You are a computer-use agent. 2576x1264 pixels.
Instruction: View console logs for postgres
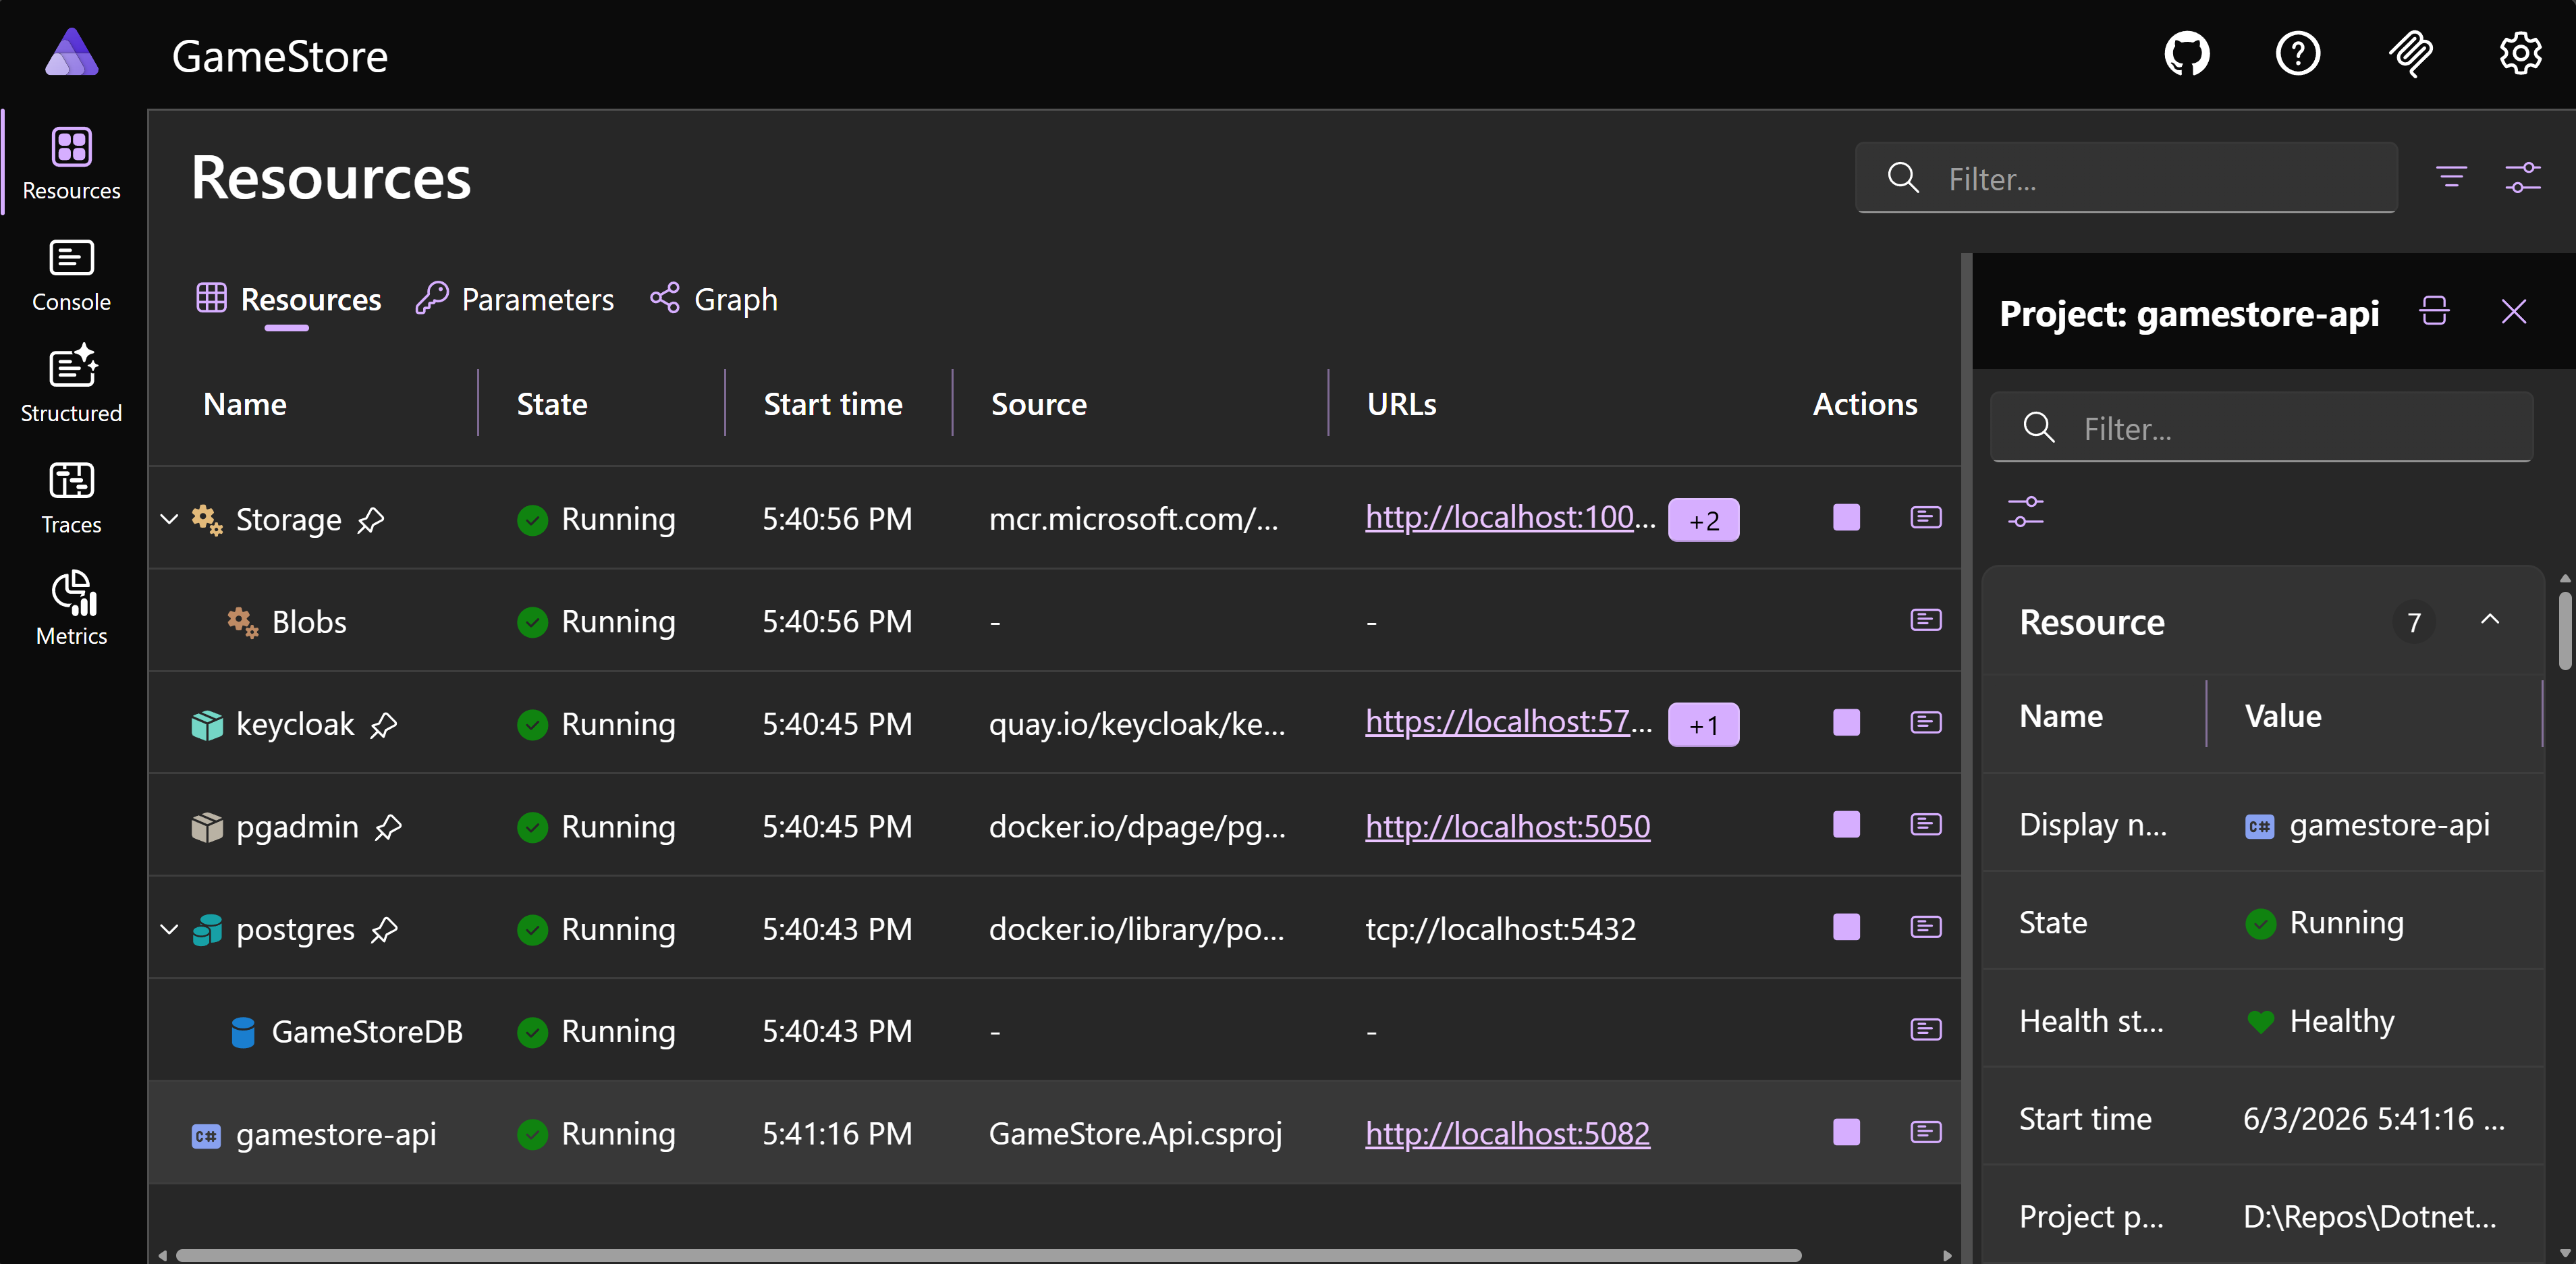1926,928
